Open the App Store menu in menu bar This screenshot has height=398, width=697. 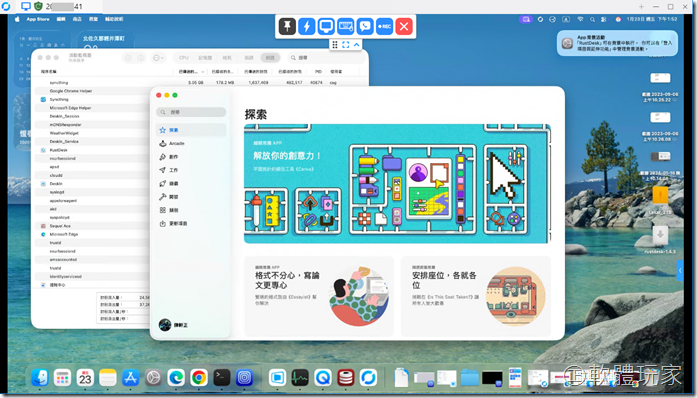[38, 19]
